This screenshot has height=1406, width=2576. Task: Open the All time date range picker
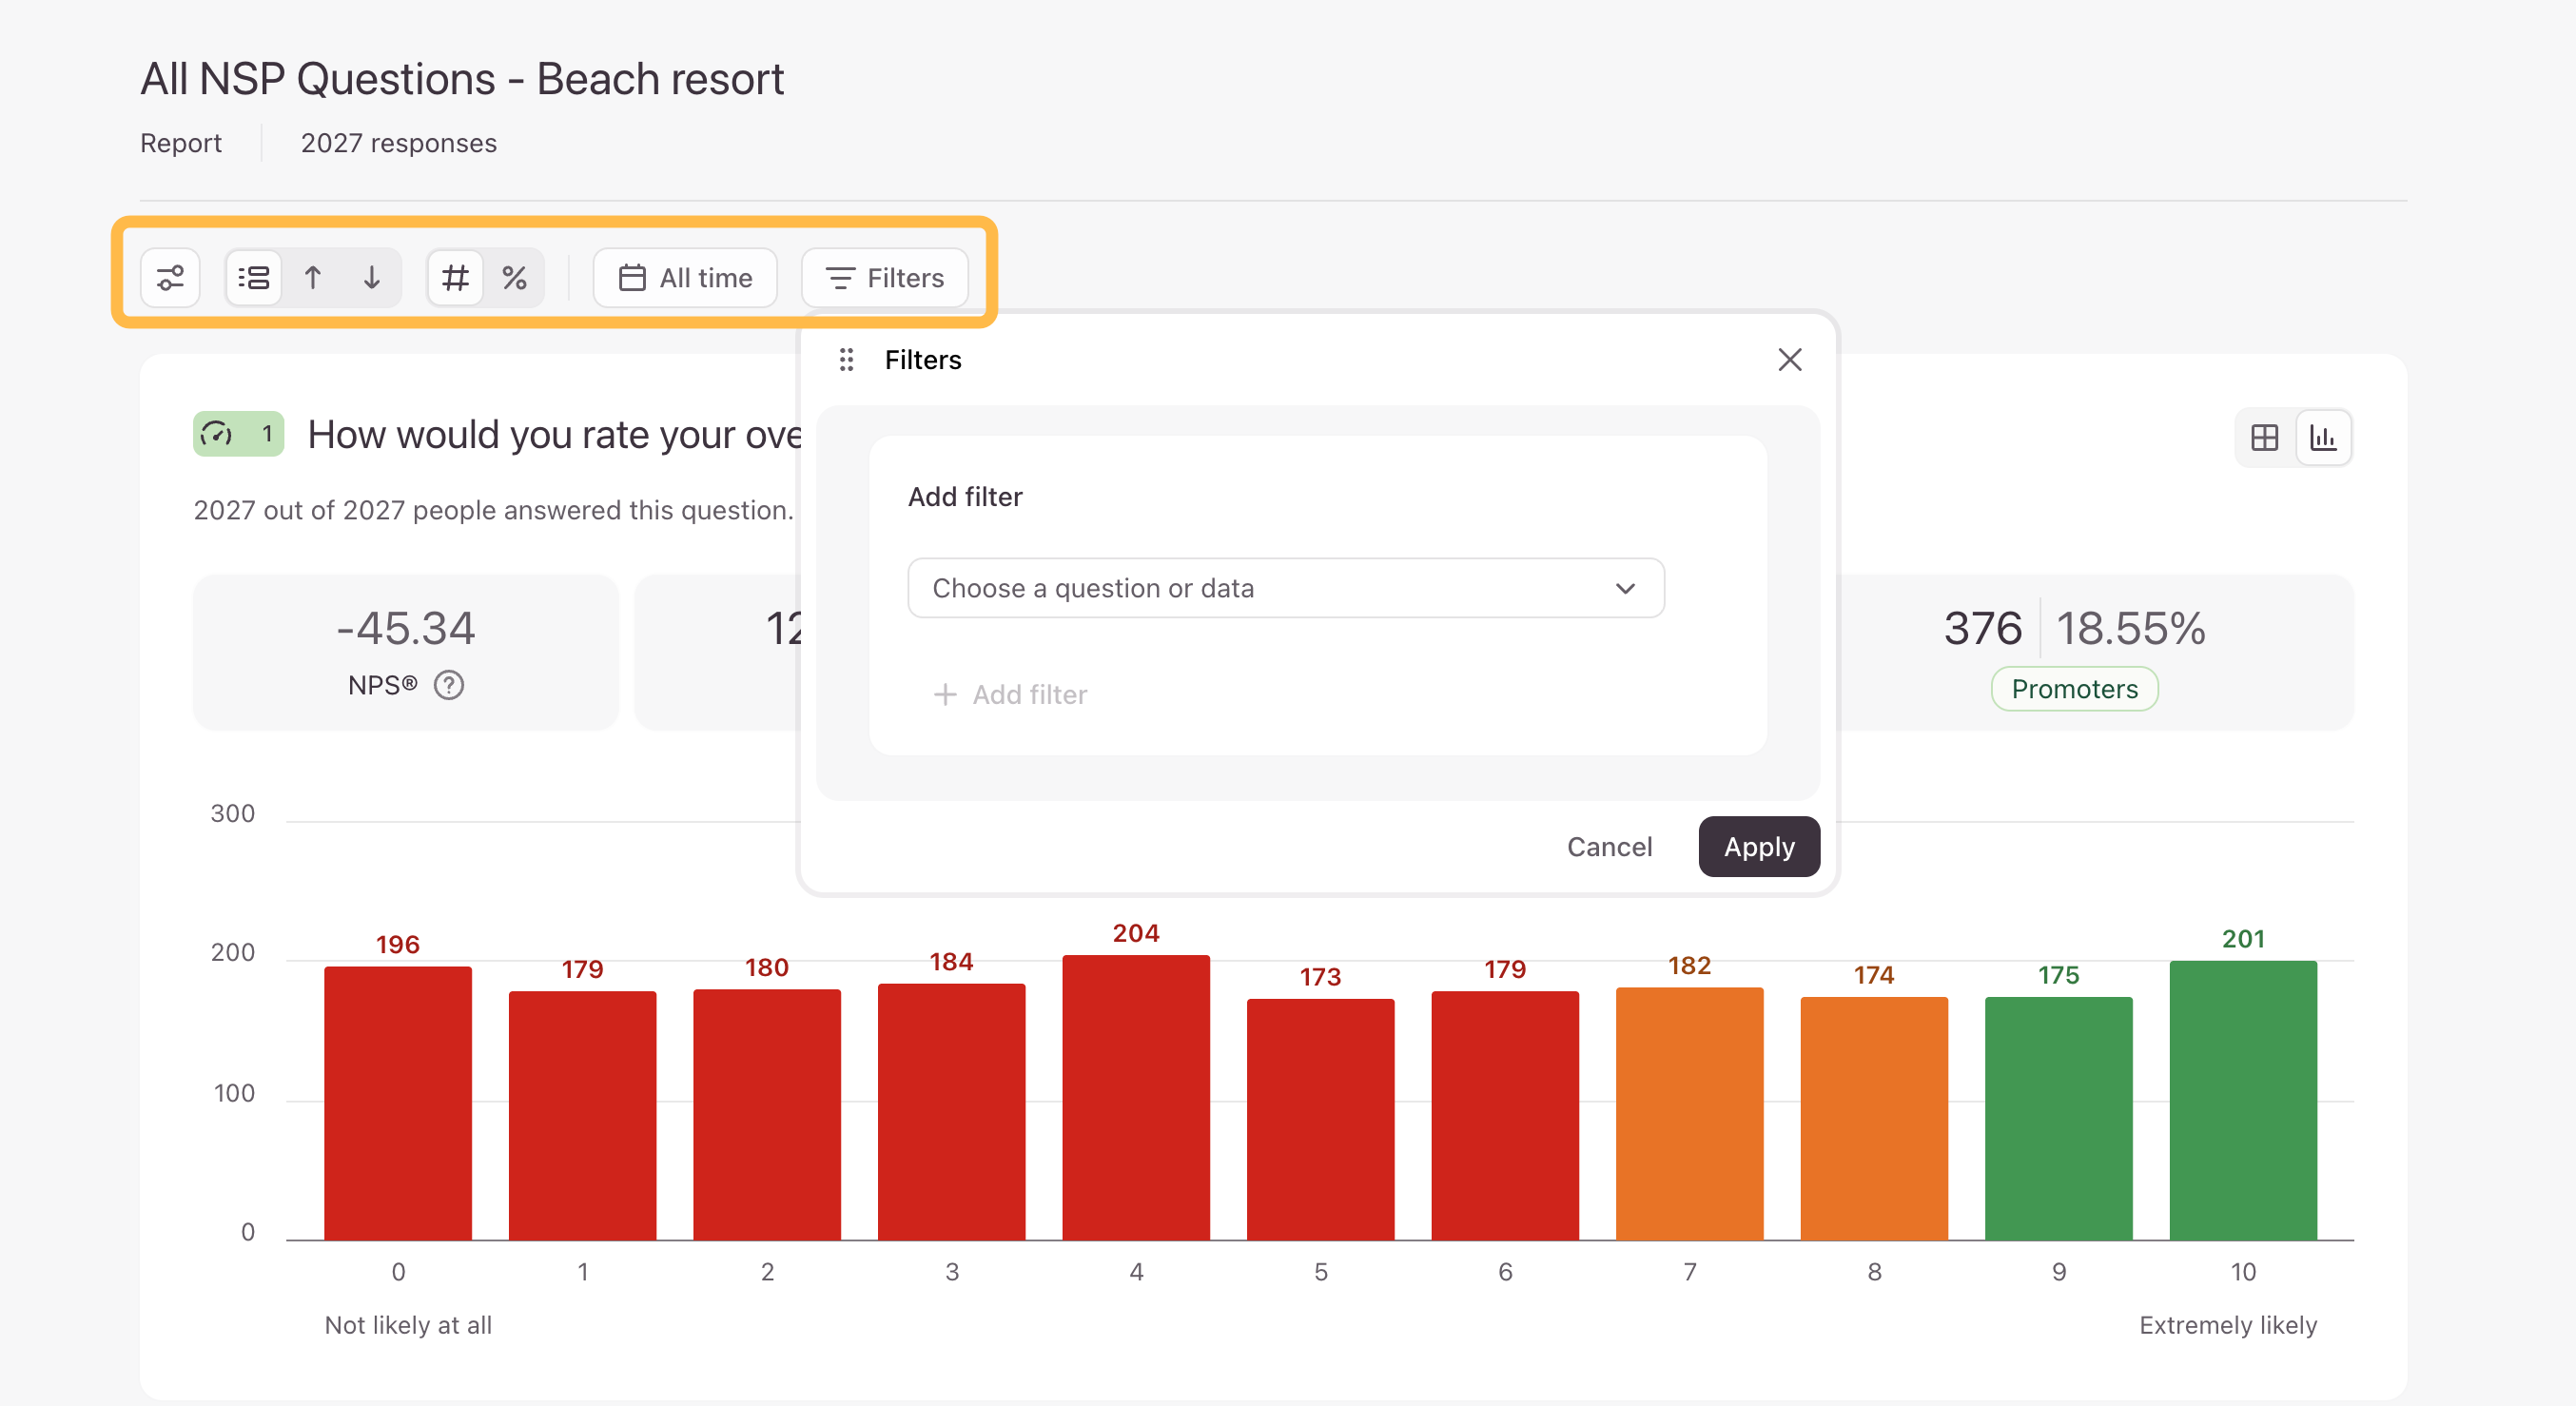[x=685, y=277]
